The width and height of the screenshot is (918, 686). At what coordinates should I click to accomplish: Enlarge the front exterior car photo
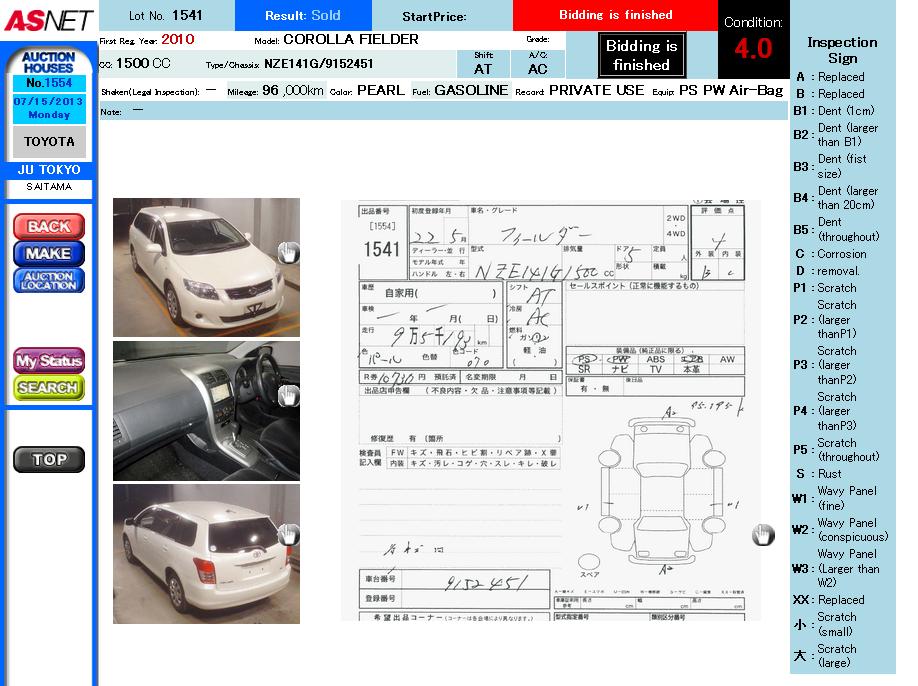tap(200, 267)
